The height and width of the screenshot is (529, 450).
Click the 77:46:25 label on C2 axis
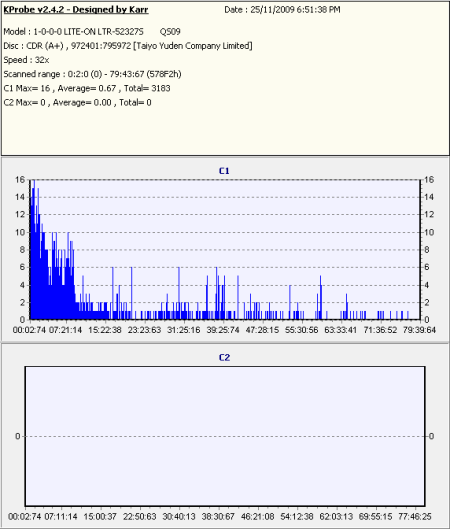(x=415, y=517)
